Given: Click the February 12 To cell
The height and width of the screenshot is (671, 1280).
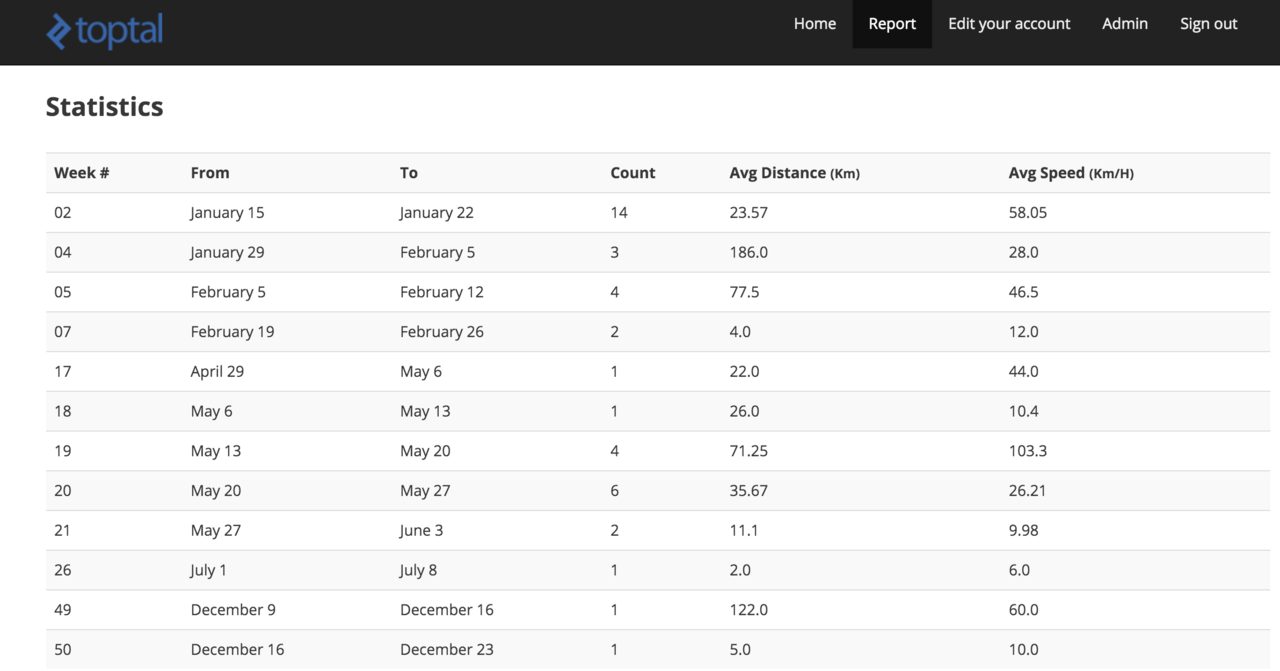Looking at the screenshot, I should 441,292.
